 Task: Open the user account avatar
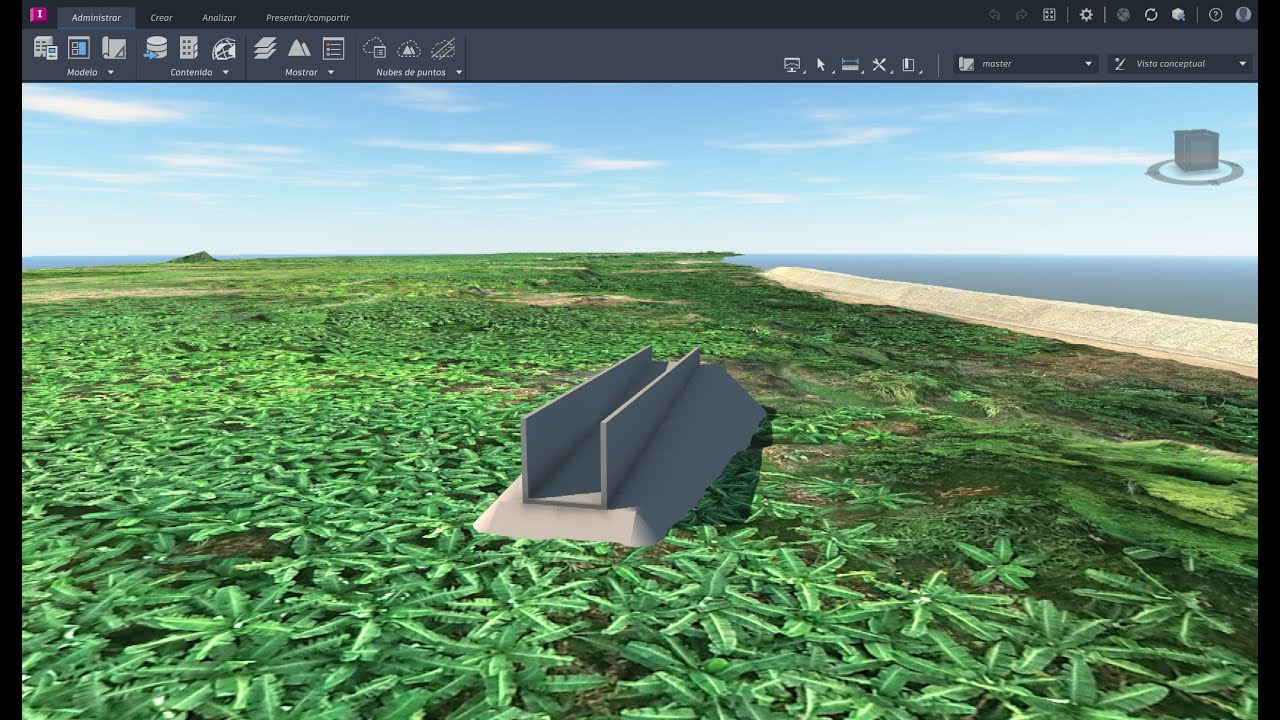(1243, 15)
